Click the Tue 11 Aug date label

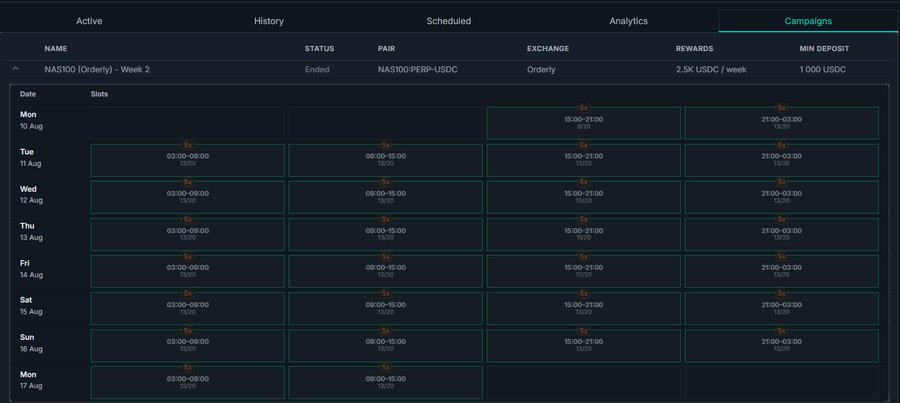pyautogui.click(x=31, y=157)
